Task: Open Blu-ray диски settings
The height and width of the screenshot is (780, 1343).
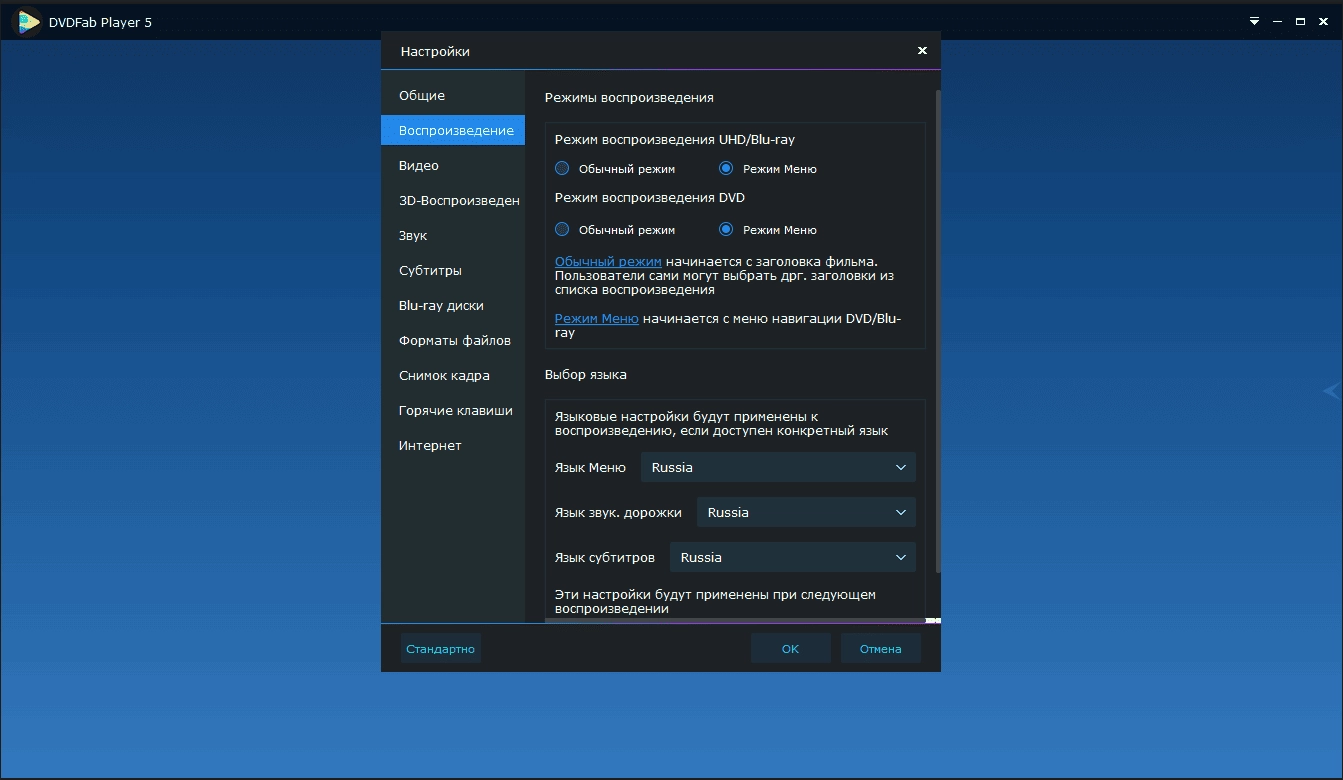Action: [x=453, y=305]
